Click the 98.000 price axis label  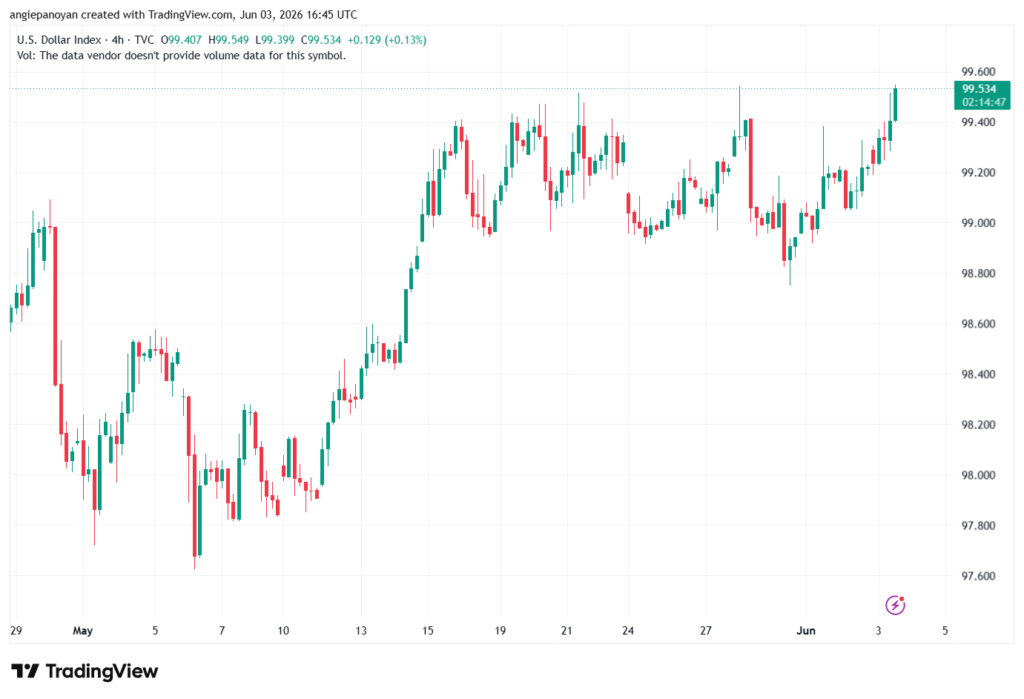tap(978, 475)
